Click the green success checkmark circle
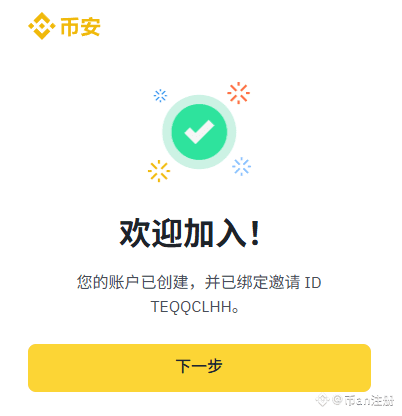This screenshot has width=402, height=416. click(x=199, y=132)
